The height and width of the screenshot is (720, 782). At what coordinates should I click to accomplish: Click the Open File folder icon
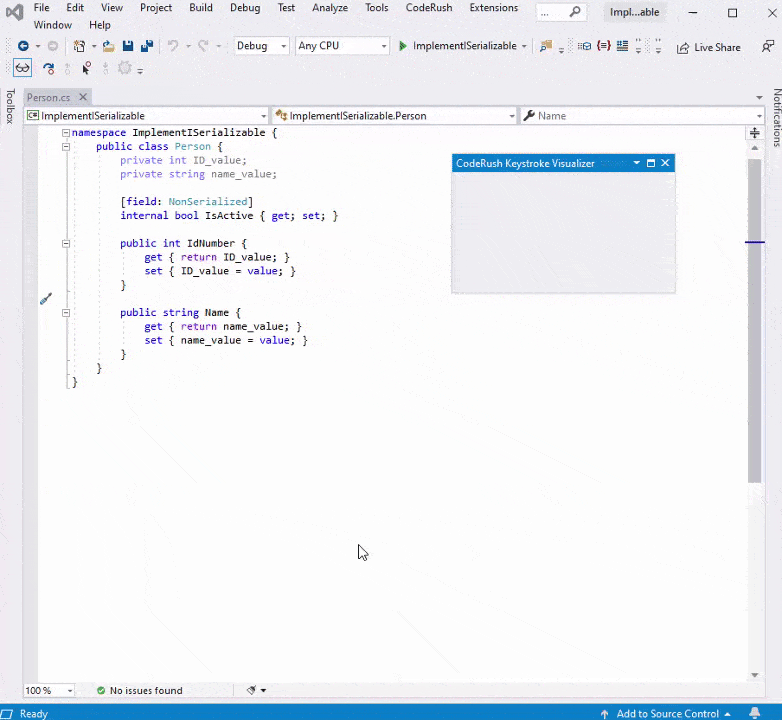click(109, 46)
